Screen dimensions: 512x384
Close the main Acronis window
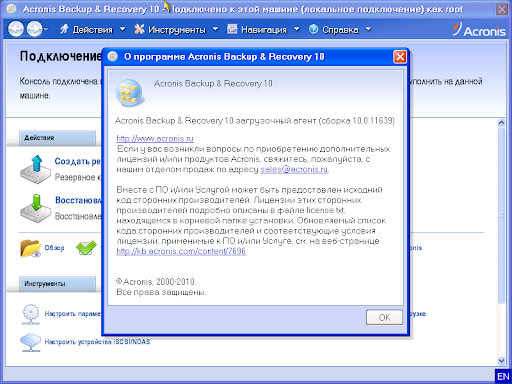(502, 9)
